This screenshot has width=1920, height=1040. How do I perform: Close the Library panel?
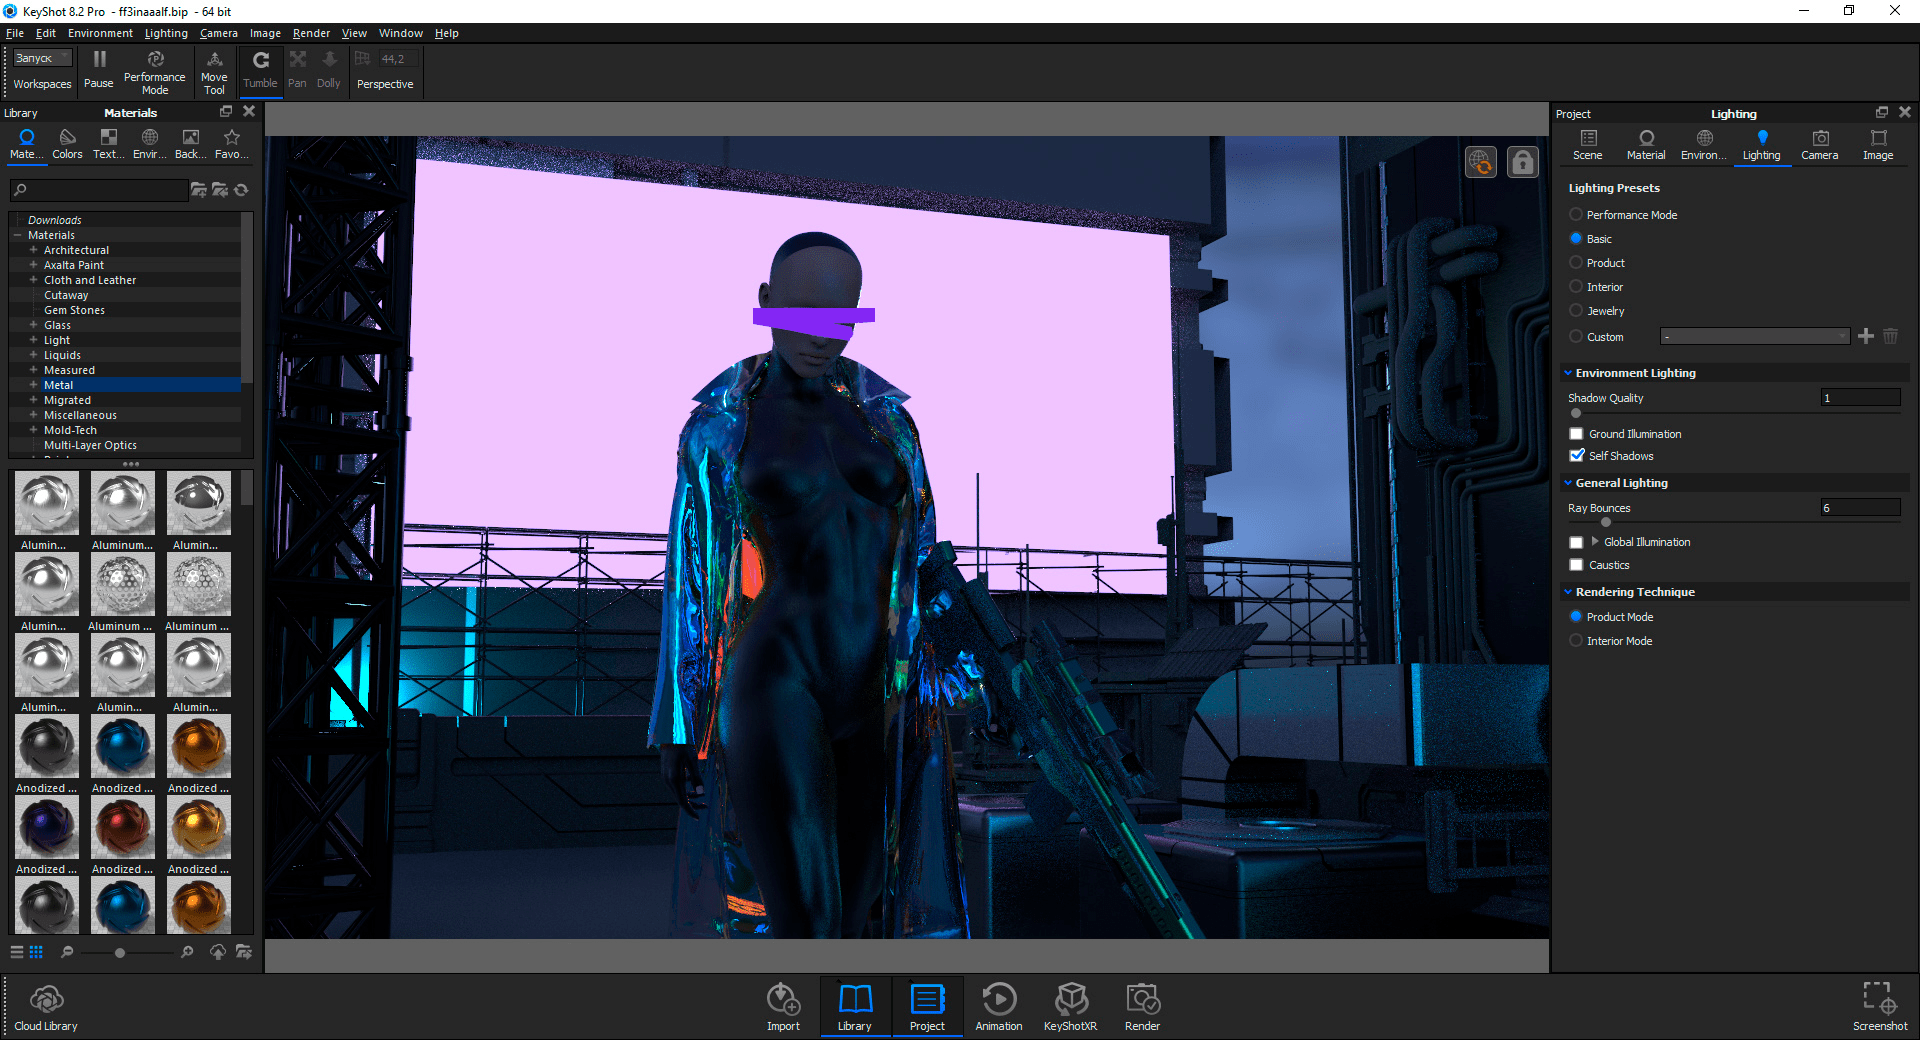tap(249, 112)
